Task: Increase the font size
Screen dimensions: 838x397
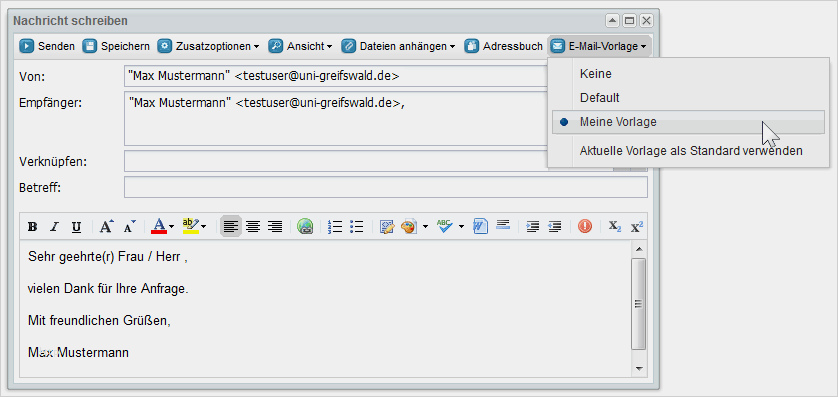Action: 106,227
